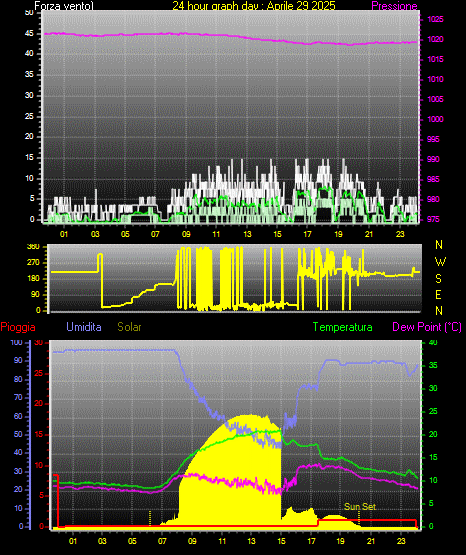The height and width of the screenshot is (555, 466).
Task: Click the Dew Point (°C) legend label
Action: [427, 327]
